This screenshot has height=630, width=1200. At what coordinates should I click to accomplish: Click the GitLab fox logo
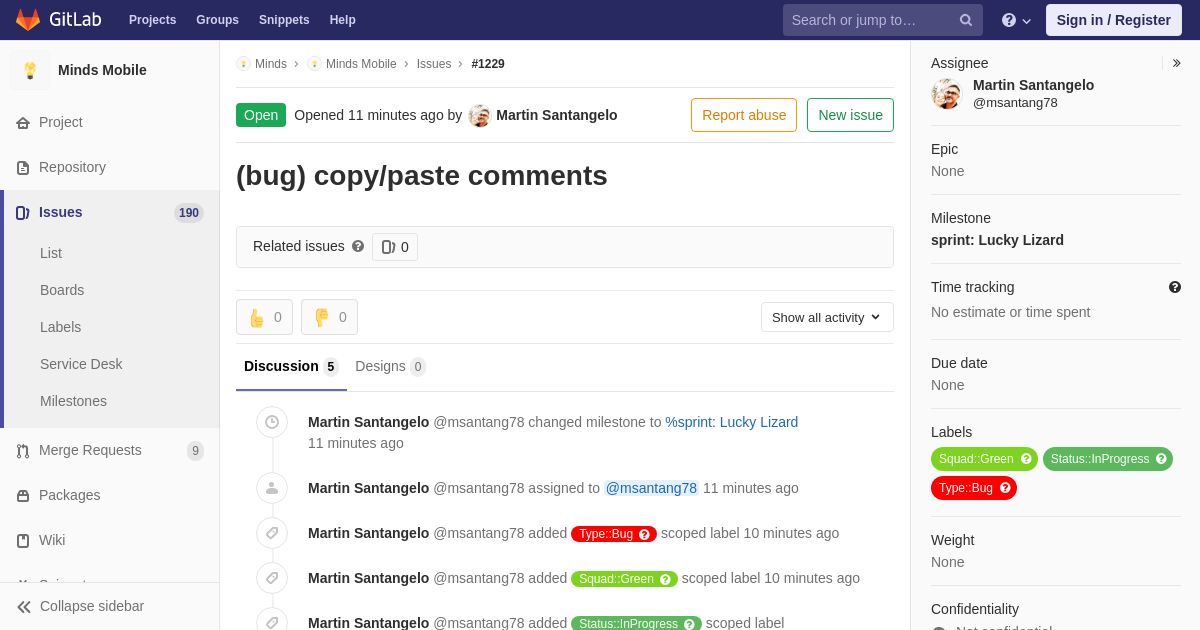[x=28, y=20]
